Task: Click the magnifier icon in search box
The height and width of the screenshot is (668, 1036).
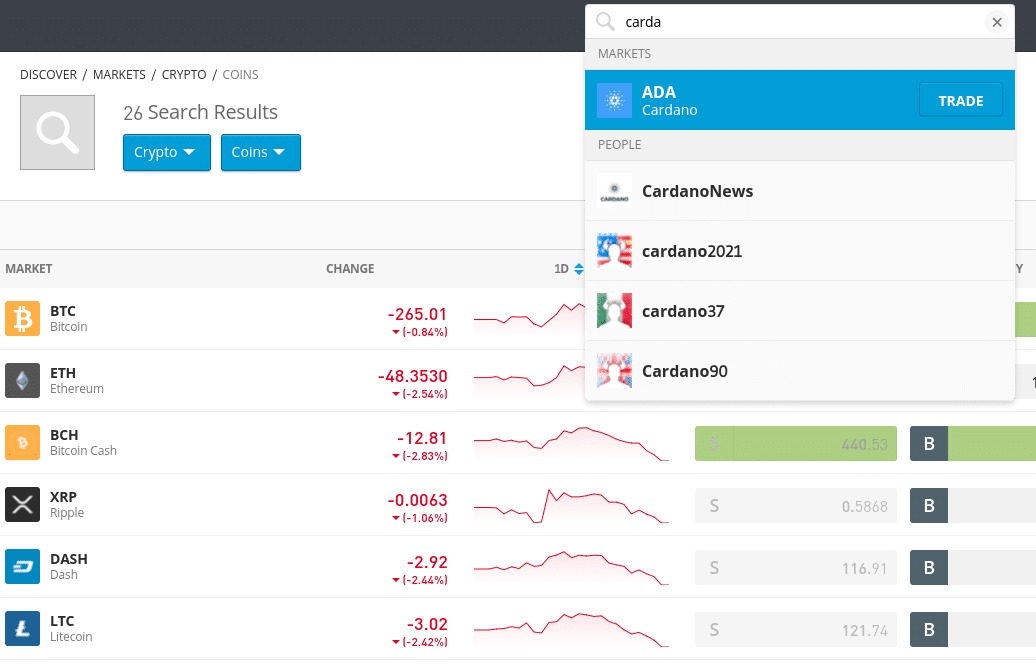Action: (x=605, y=22)
